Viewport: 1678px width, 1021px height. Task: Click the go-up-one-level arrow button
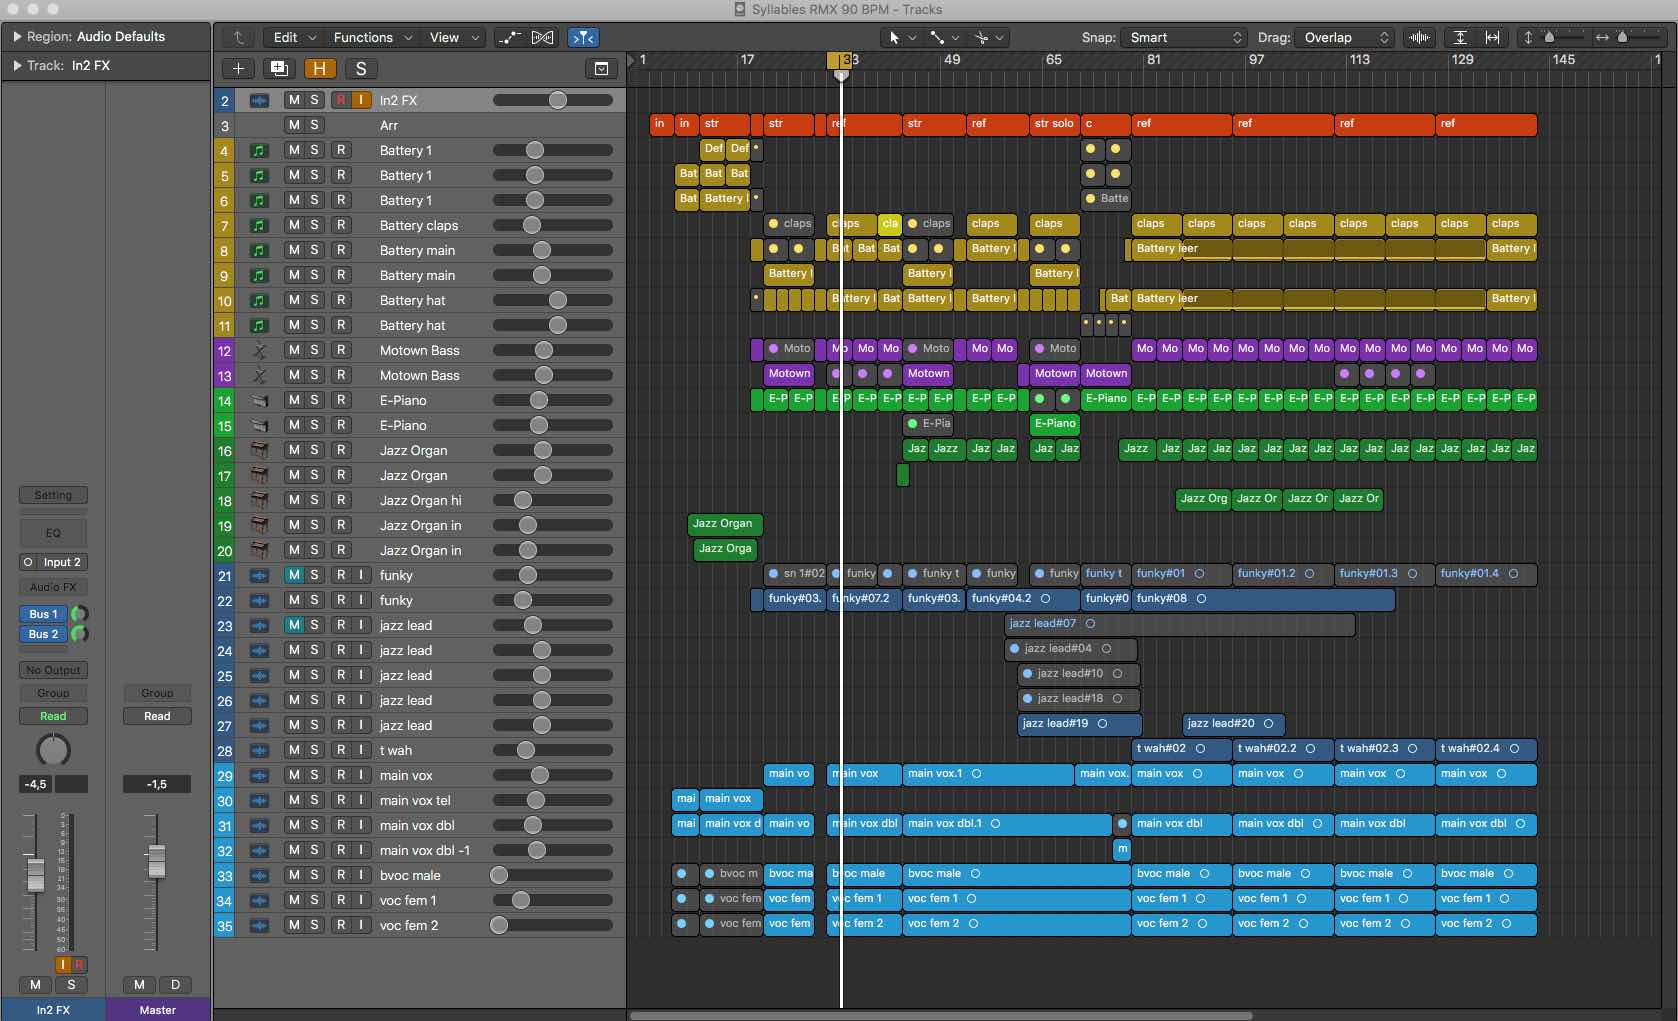coord(239,37)
